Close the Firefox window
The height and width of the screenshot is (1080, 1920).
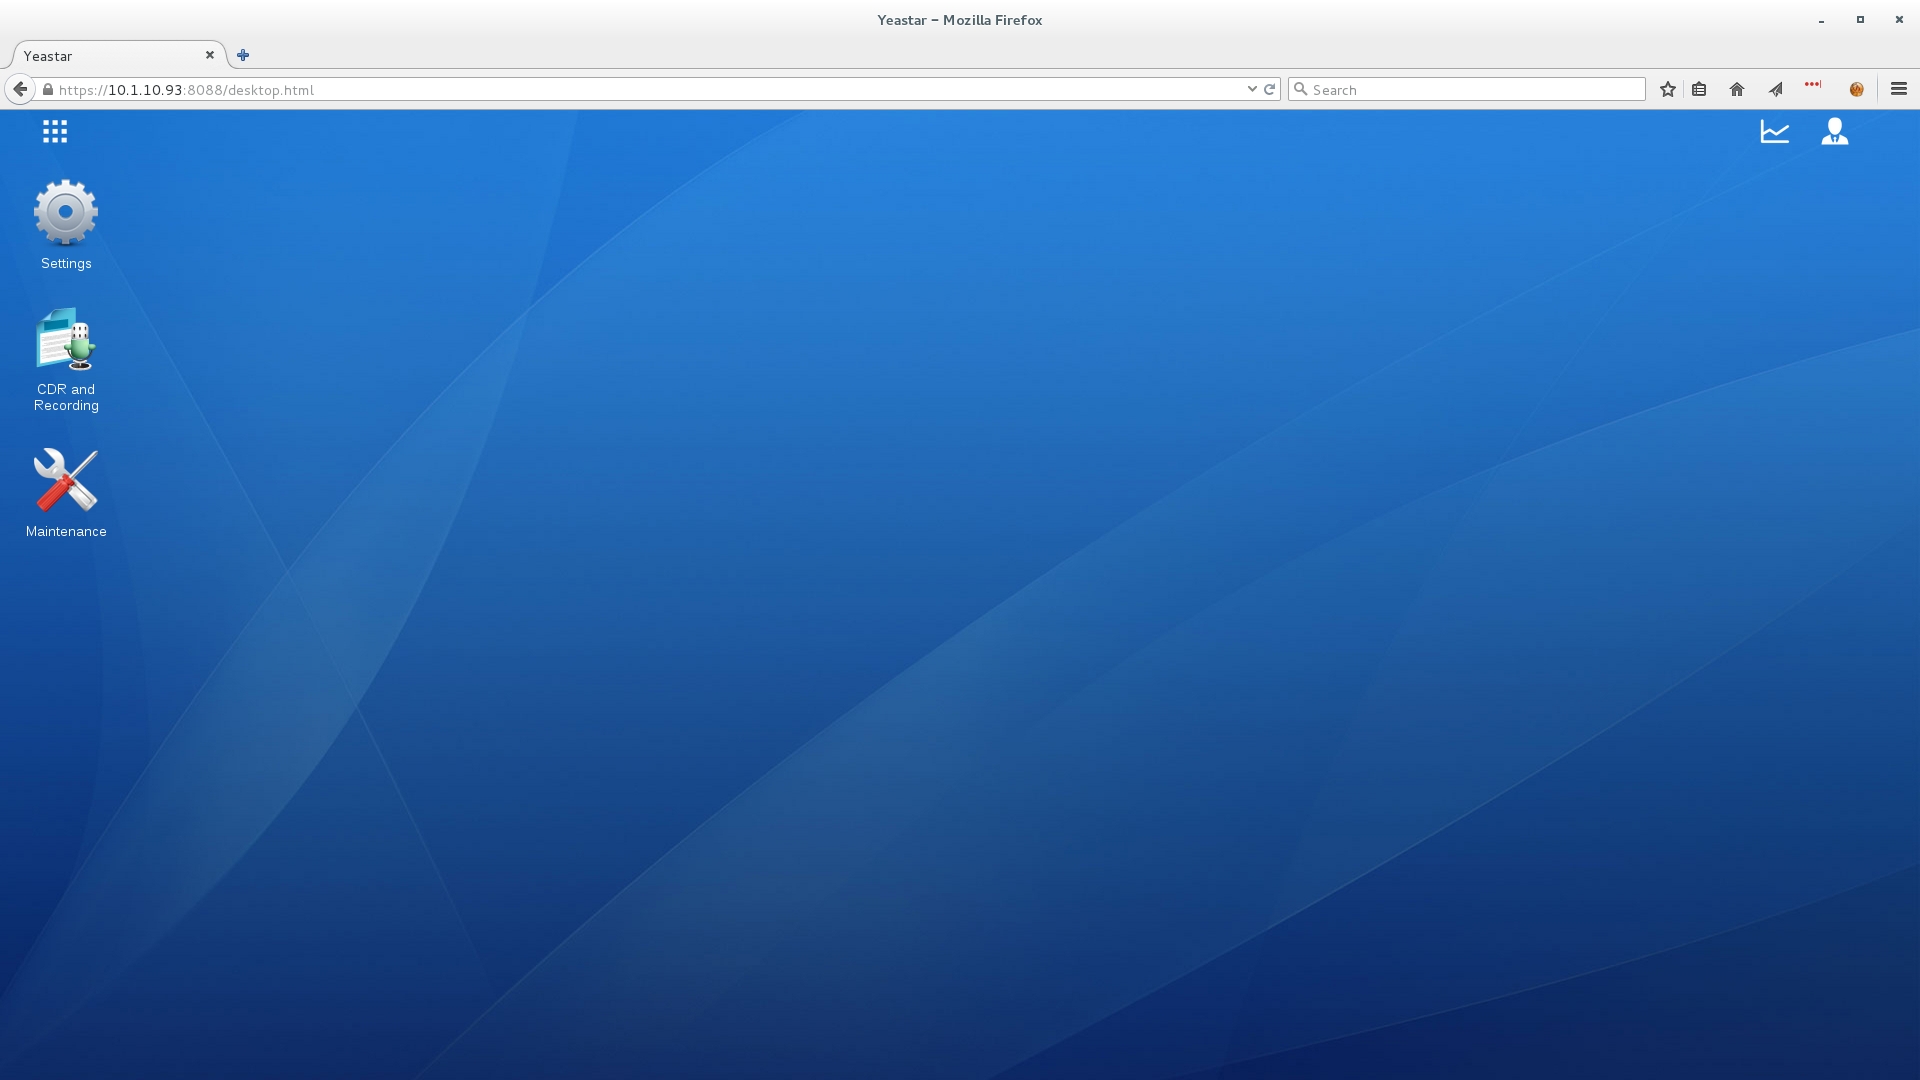1899,20
